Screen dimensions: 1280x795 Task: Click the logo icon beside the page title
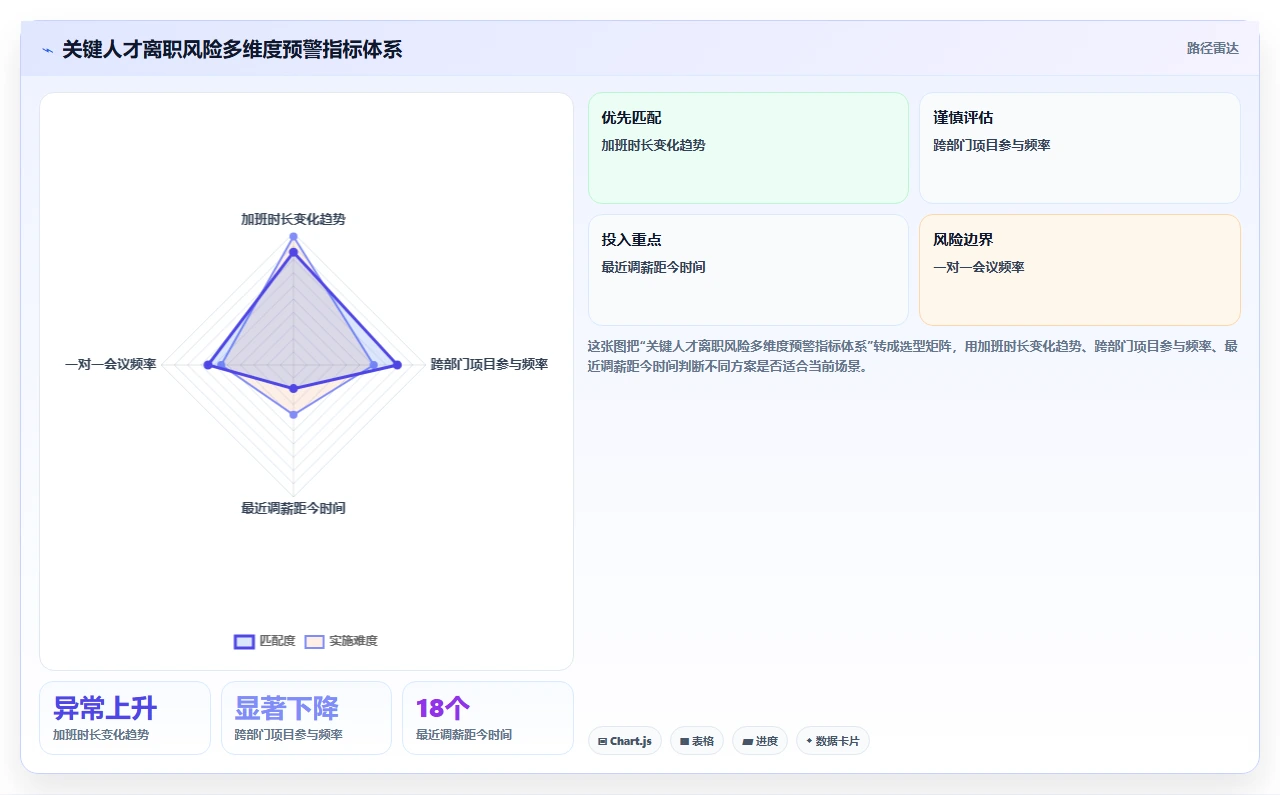48,50
